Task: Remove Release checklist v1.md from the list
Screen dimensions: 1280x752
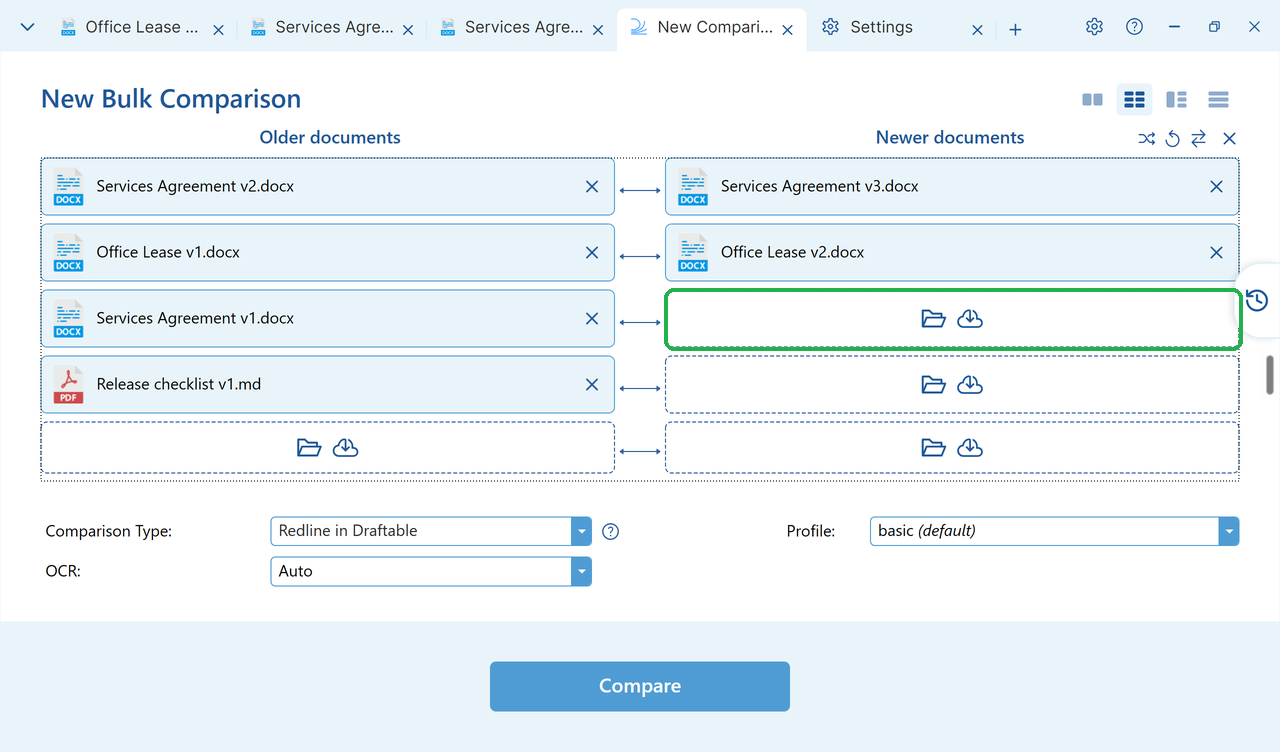Action: [x=592, y=385]
